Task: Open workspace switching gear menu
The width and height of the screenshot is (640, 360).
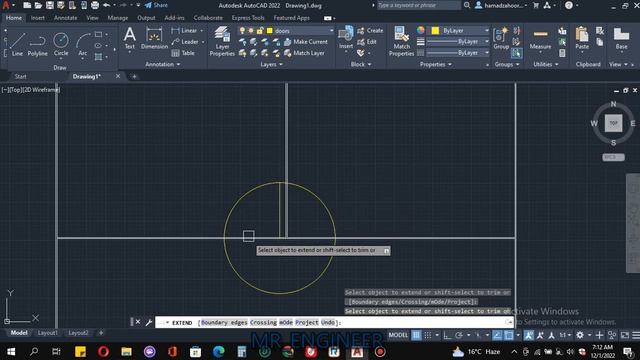Action: pos(580,335)
